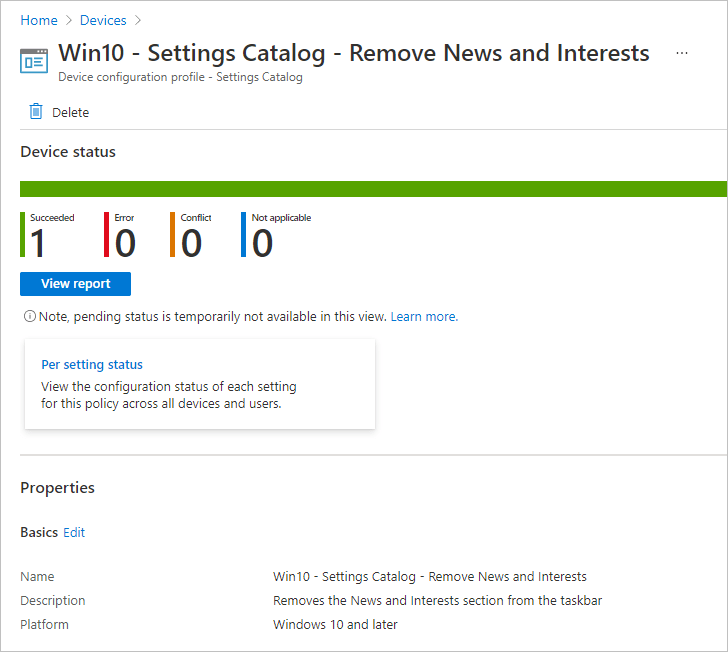Click the Home breadcrumb link
The image size is (728, 652).
coord(39,20)
